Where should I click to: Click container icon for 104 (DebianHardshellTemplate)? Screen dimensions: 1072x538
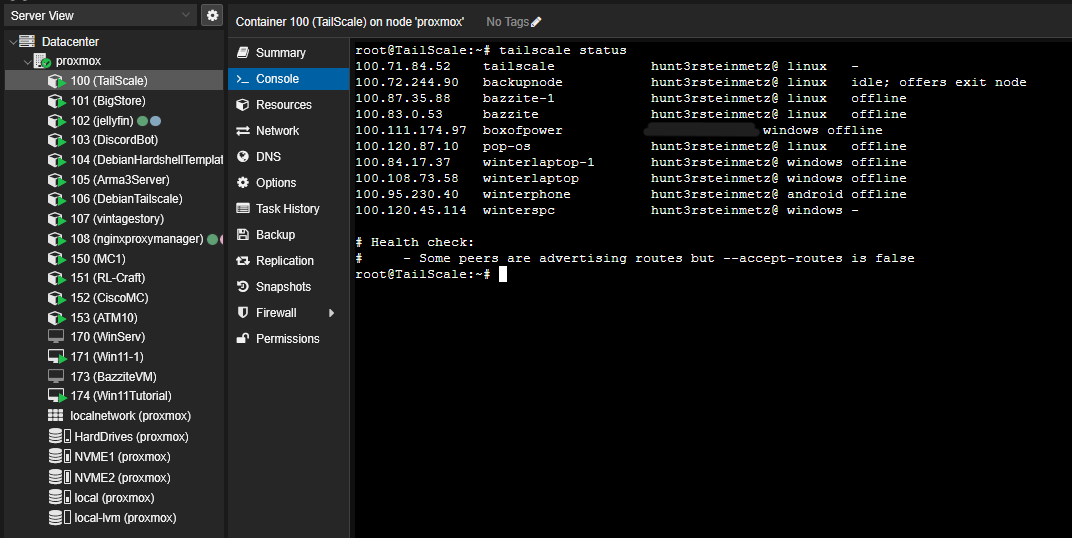[57, 160]
